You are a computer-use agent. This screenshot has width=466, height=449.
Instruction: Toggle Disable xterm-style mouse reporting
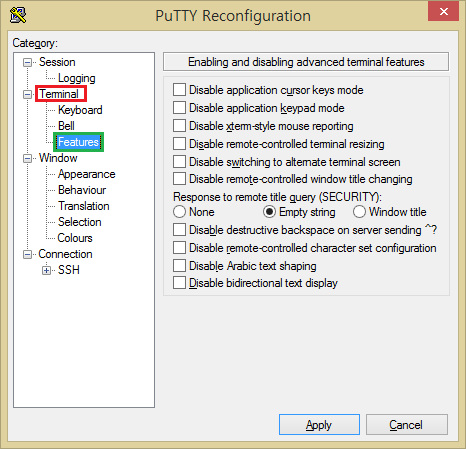[x=179, y=126]
